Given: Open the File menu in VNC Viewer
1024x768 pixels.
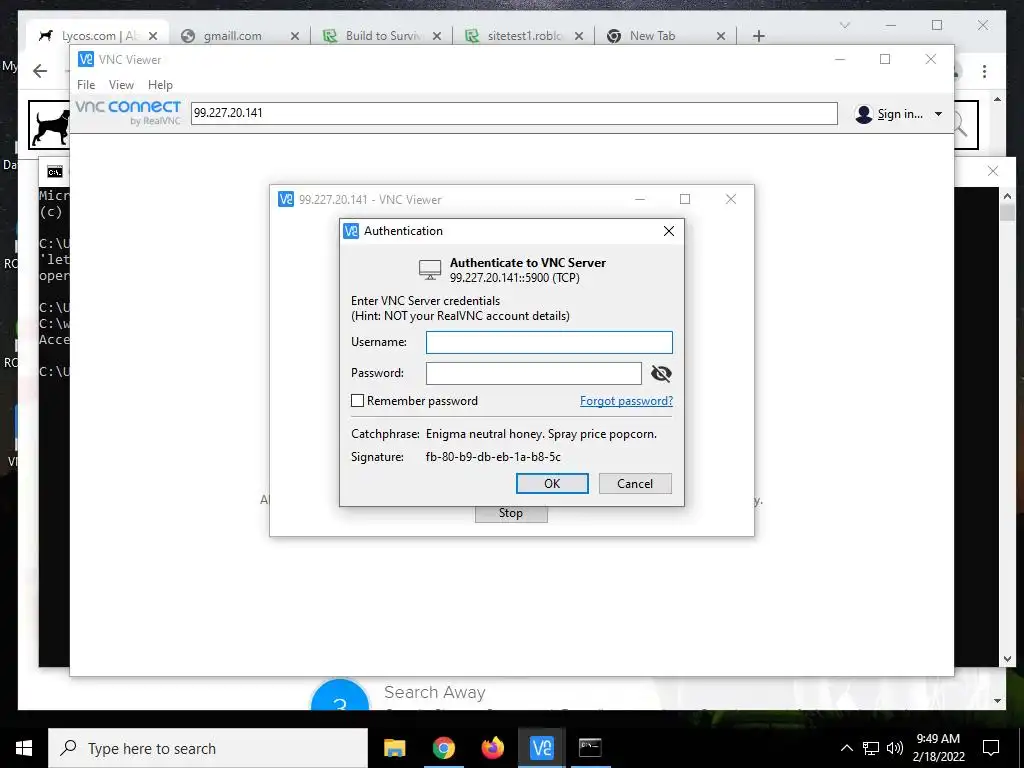Looking at the screenshot, I should click(x=86, y=84).
